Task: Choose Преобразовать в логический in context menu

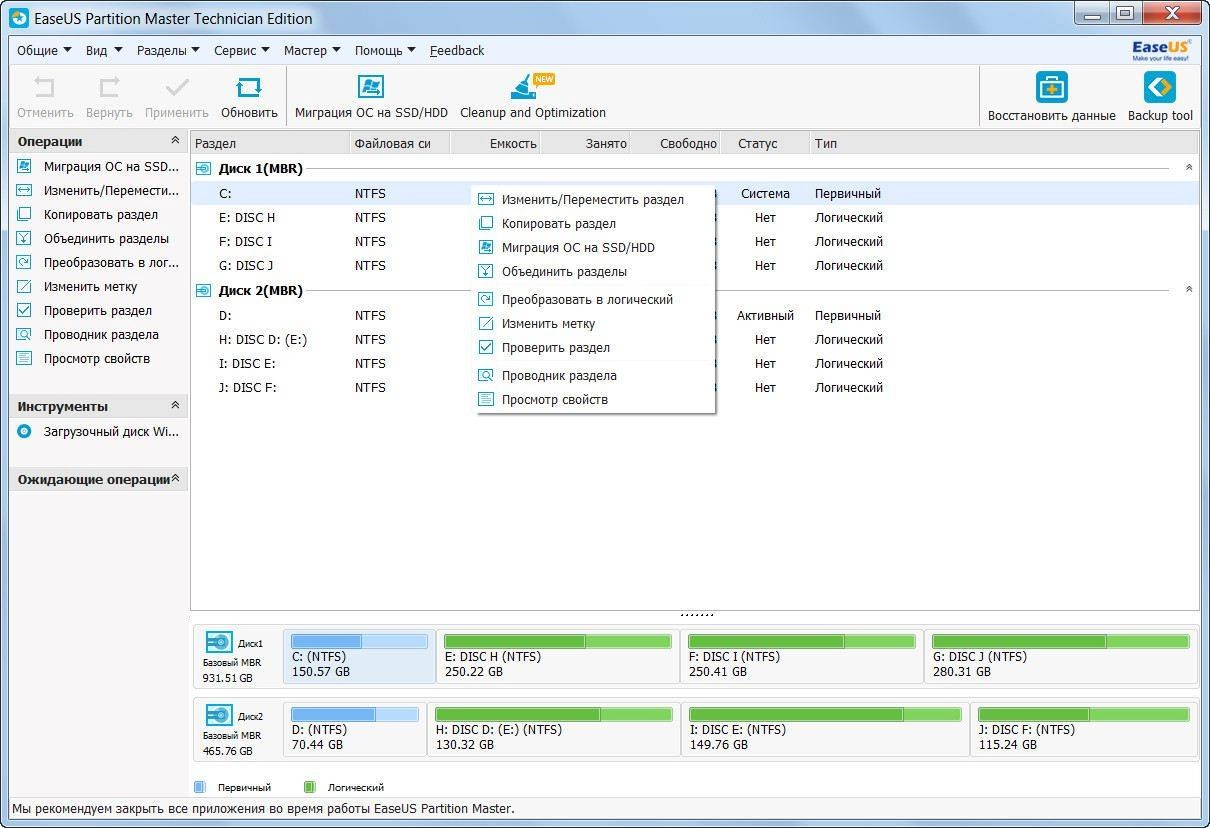Action: (x=594, y=299)
